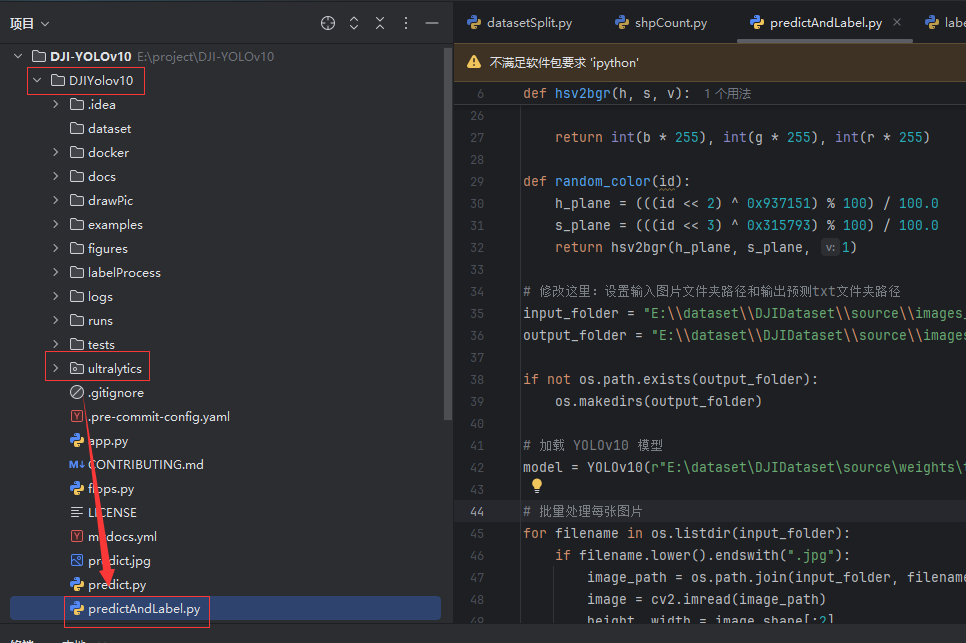Select the .gitignore file icon

pos(77,392)
